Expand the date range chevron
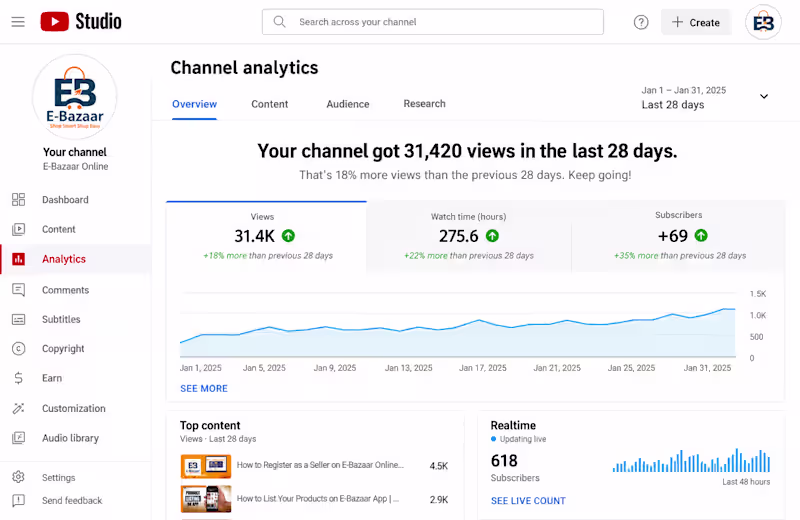The width and height of the screenshot is (800, 520). pyautogui.click(x=764, y=96)
